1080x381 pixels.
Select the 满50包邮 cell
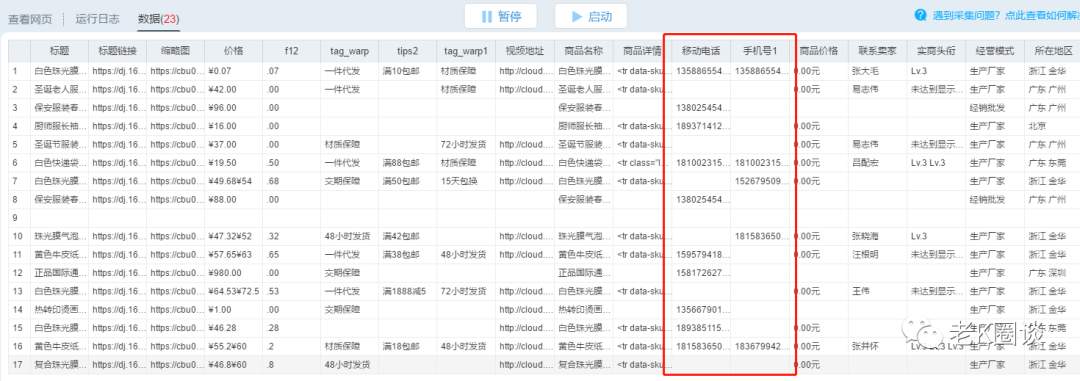[x=408, y=181]
